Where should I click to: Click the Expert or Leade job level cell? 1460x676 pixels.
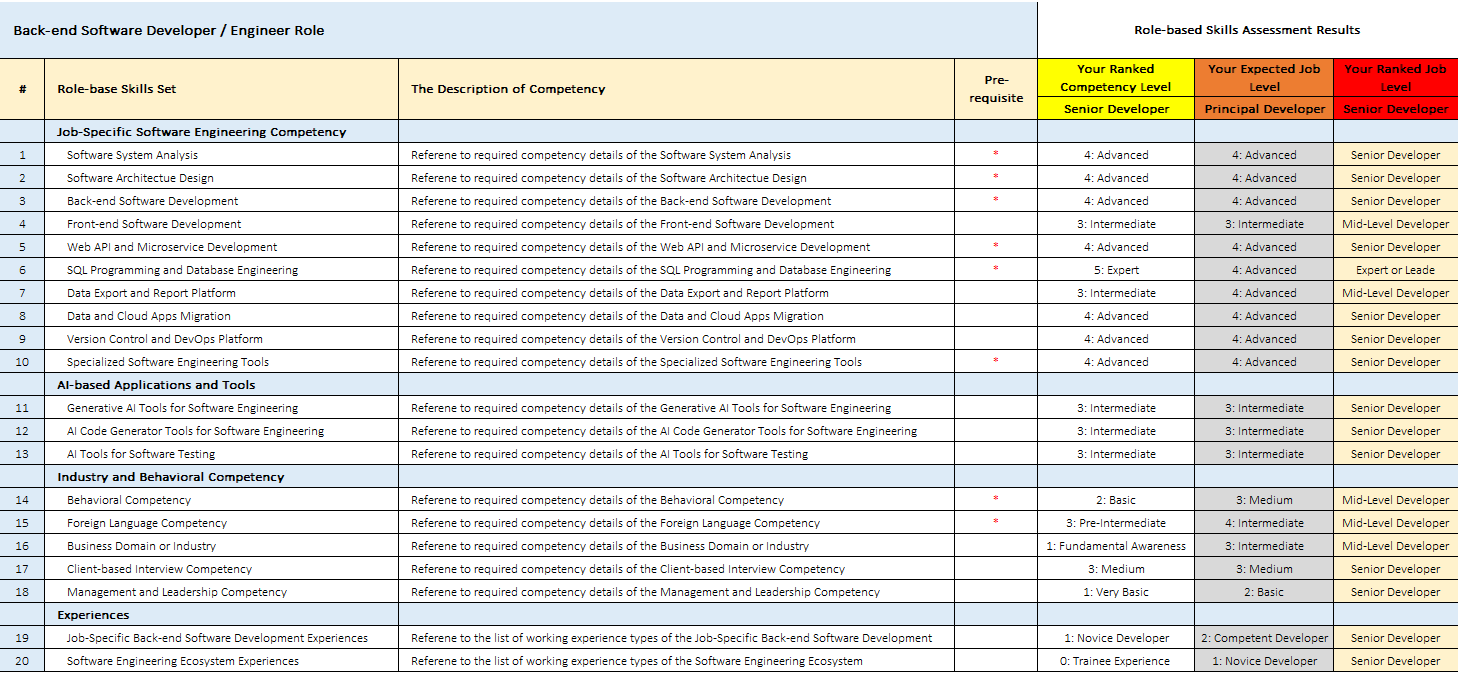(x=1395, y=270)
